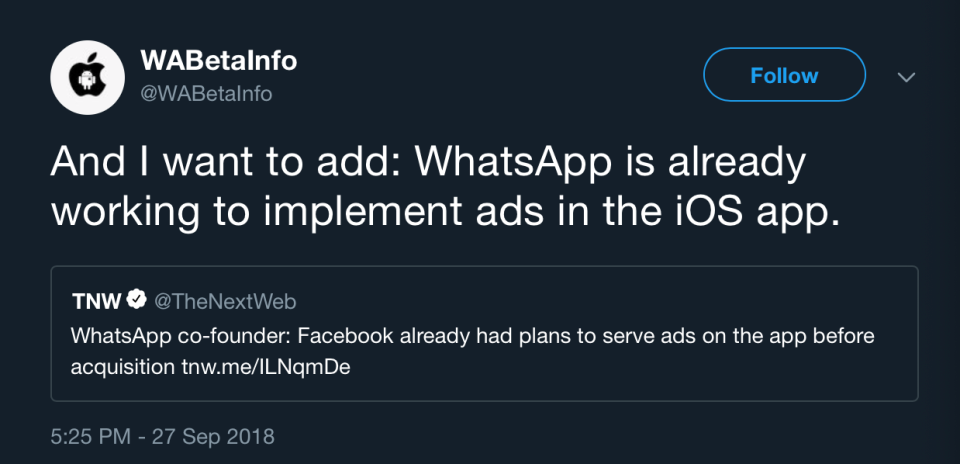Open the 5:25 PM tweet timestamp
960x464 pixels.
point(90,436)
